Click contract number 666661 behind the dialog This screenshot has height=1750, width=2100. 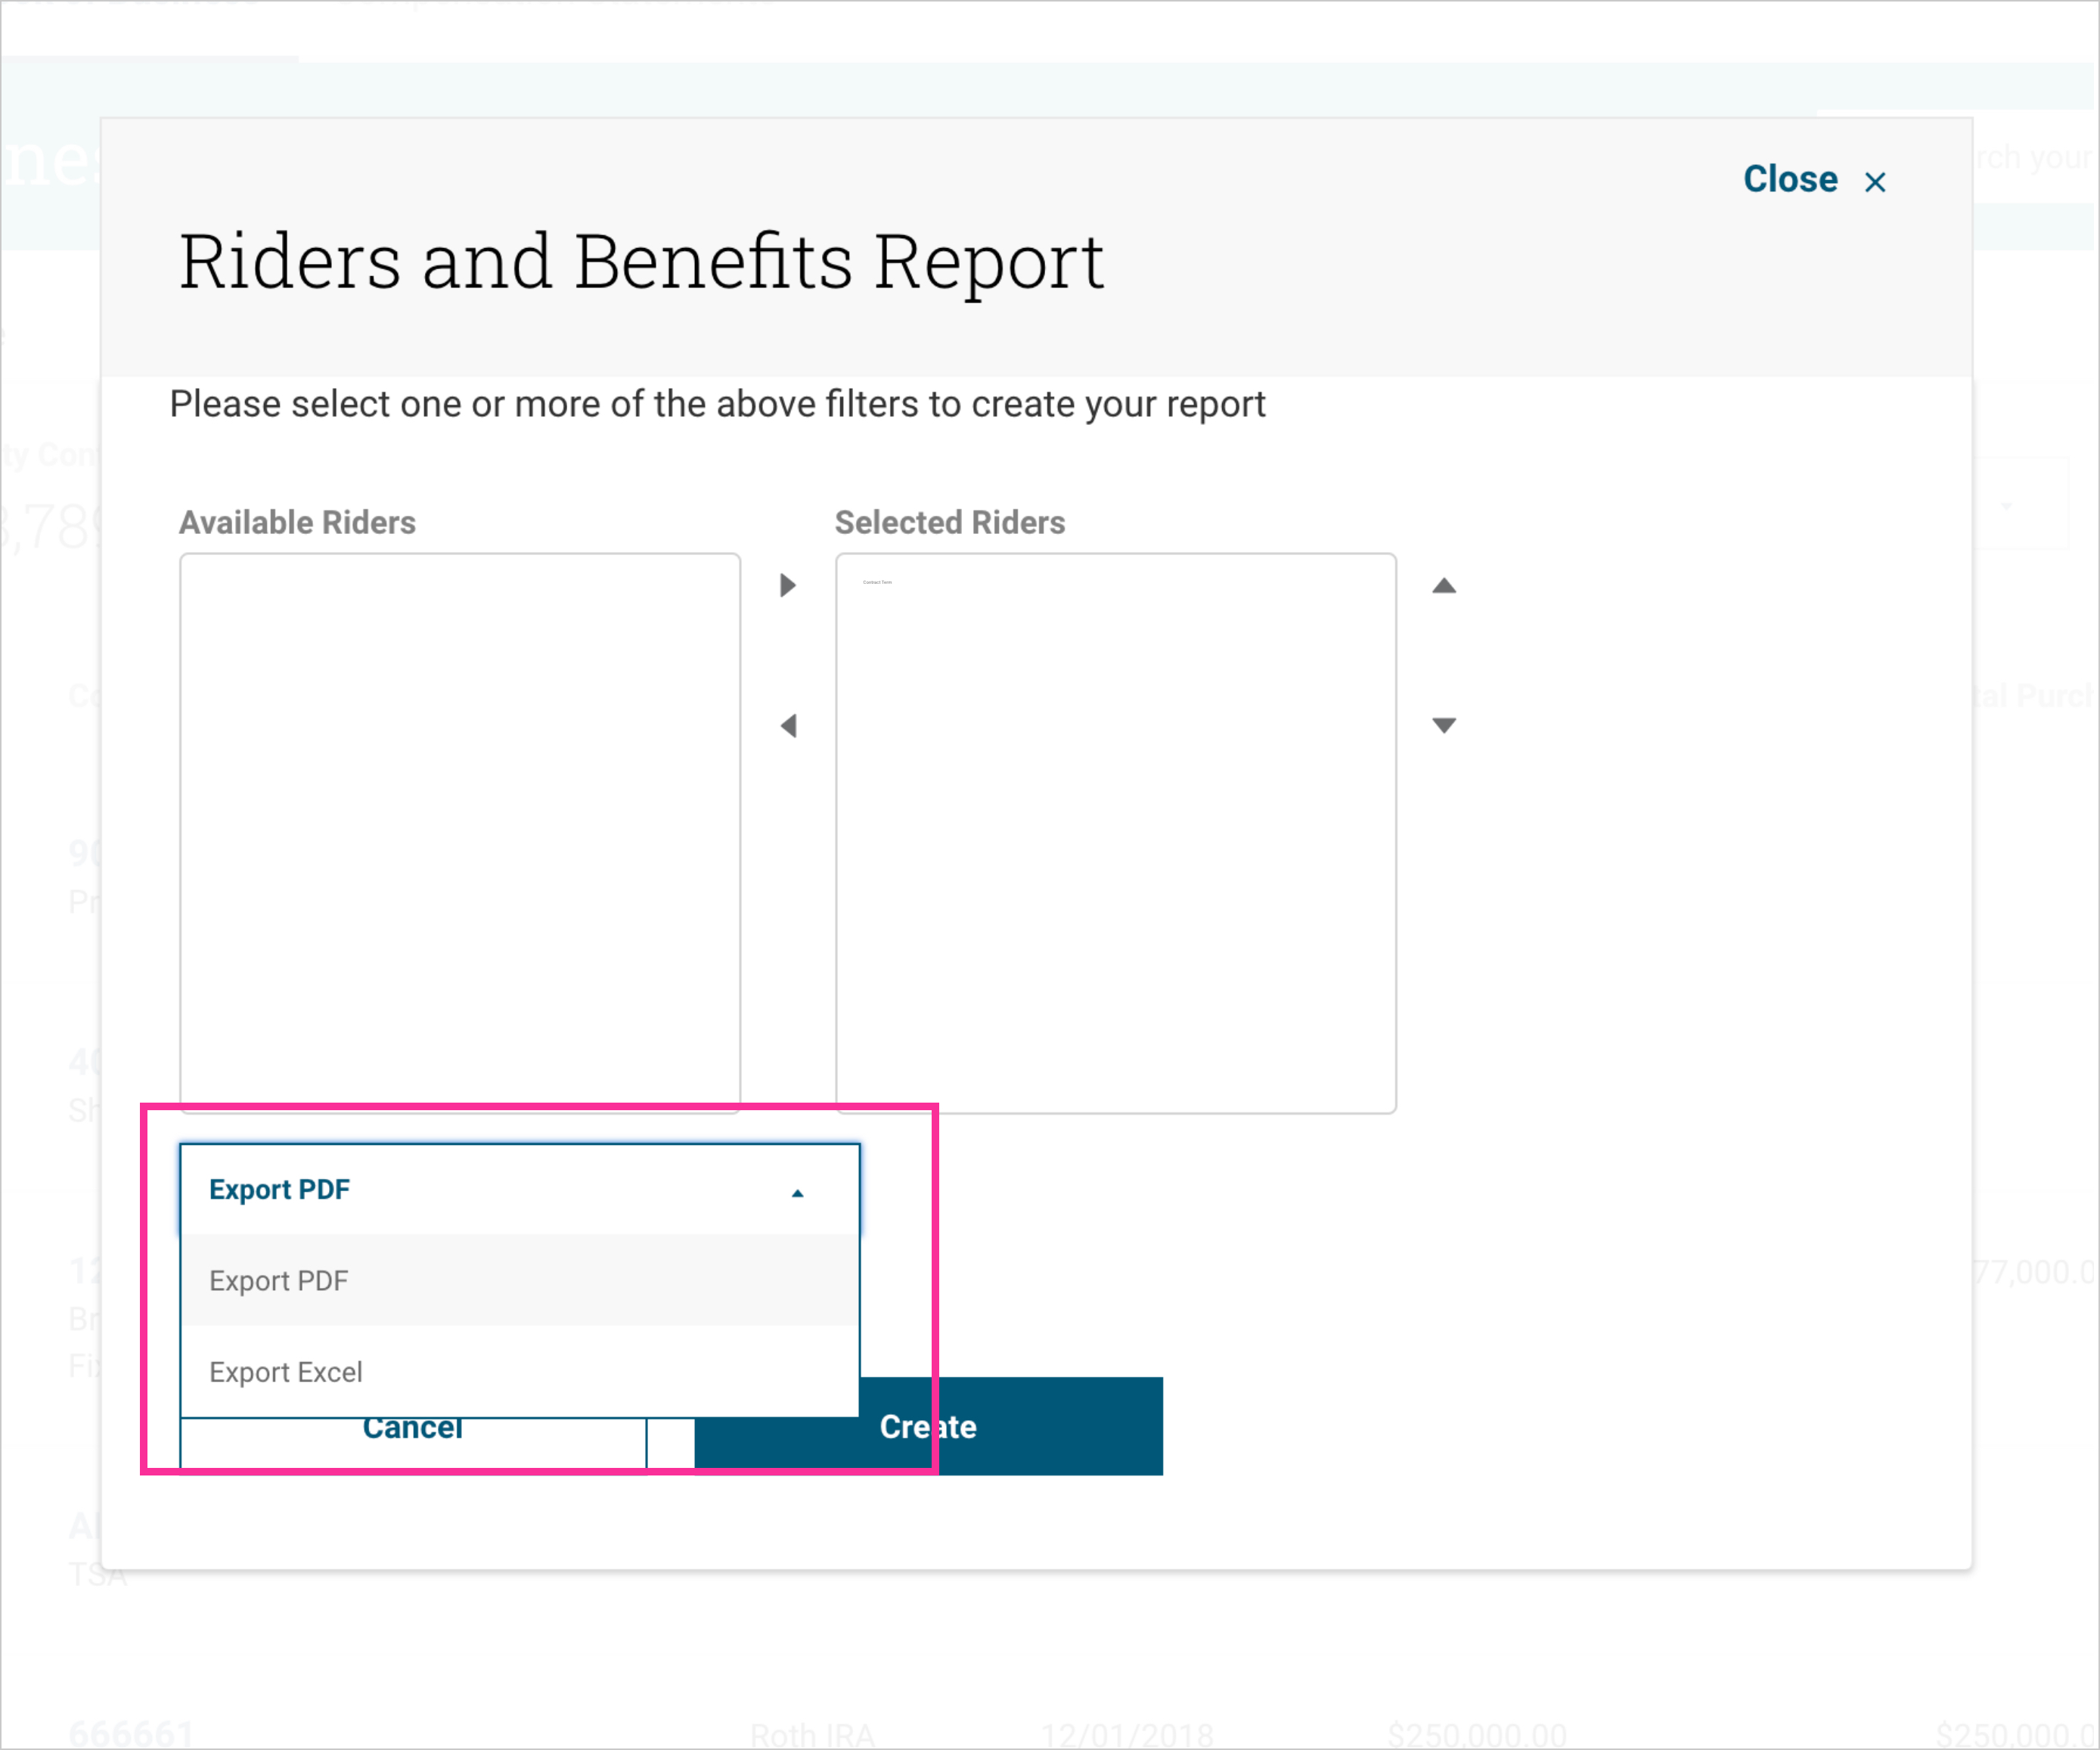[x=131, y=1734]
